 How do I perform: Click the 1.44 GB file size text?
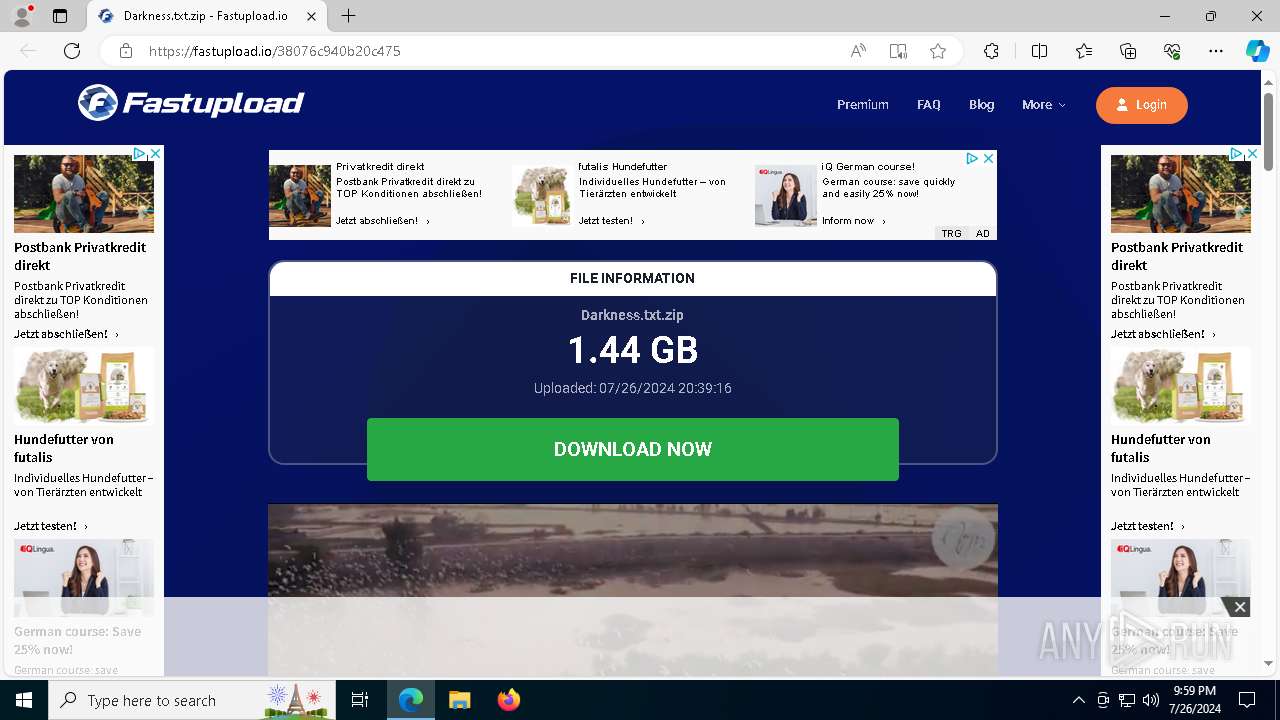[633, 350]
